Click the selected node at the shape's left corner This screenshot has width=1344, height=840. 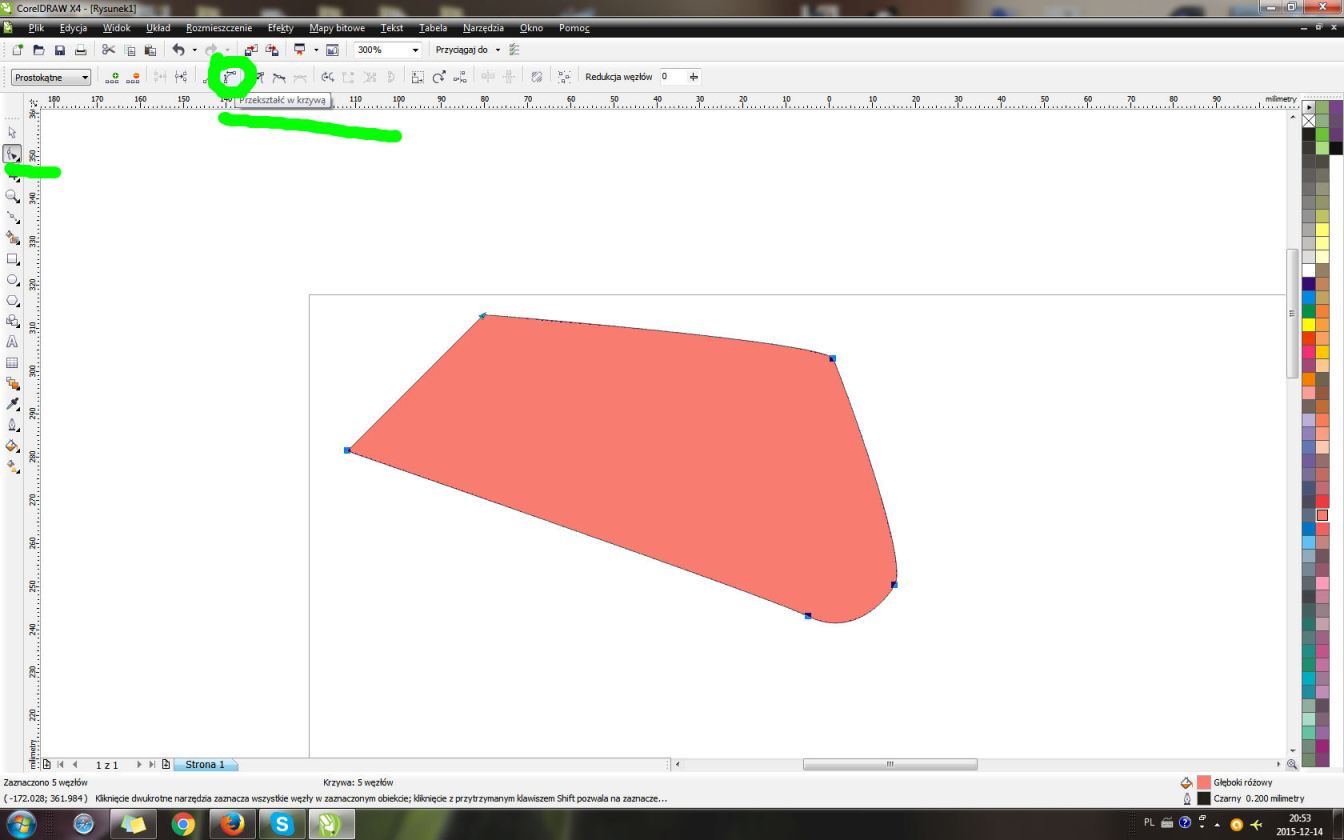(347, 450)
